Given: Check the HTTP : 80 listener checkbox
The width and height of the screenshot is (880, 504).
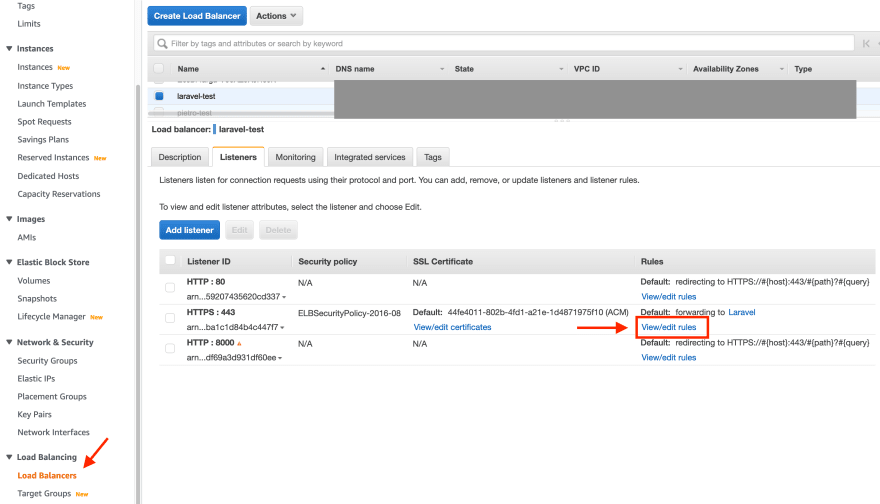Looking at the screenshot, I should point(170,288).
